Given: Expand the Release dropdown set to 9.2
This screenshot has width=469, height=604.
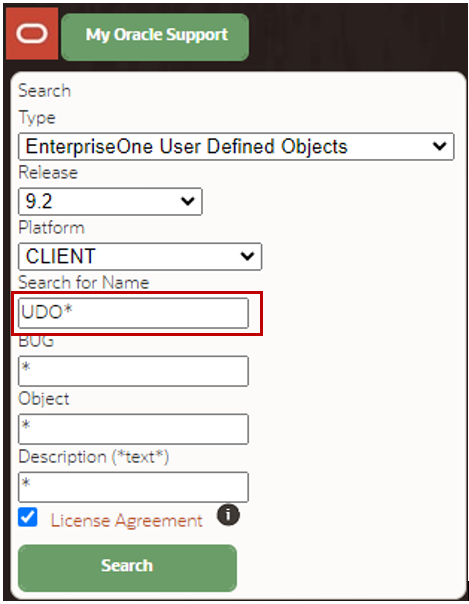Looking at the screenshot, I should (110, 201).
